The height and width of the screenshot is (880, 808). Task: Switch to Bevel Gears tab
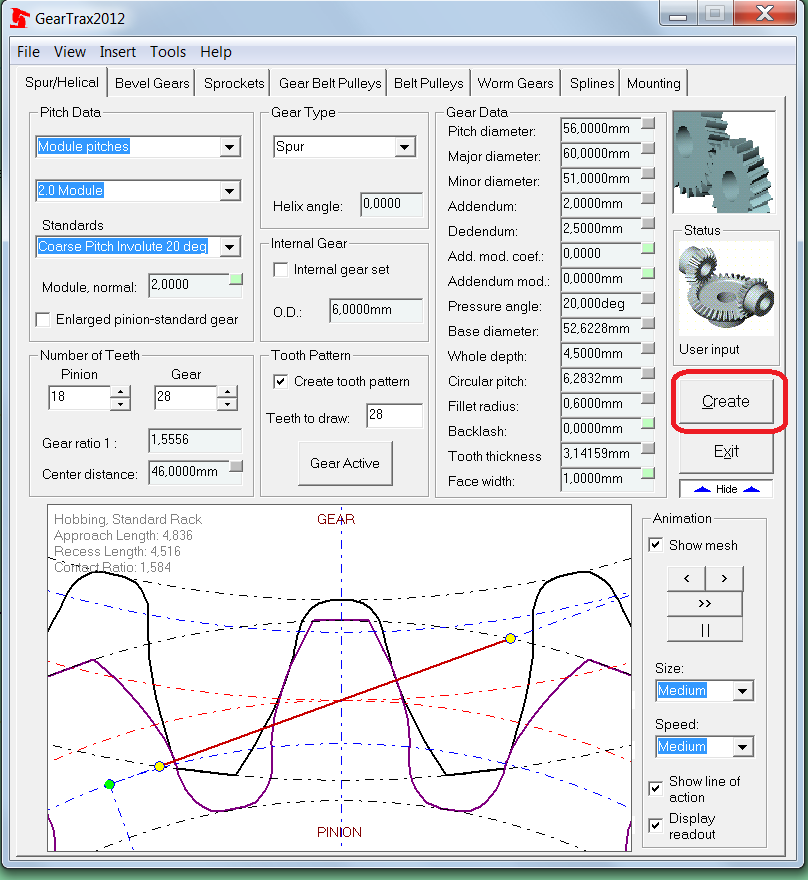click(152, 84)
